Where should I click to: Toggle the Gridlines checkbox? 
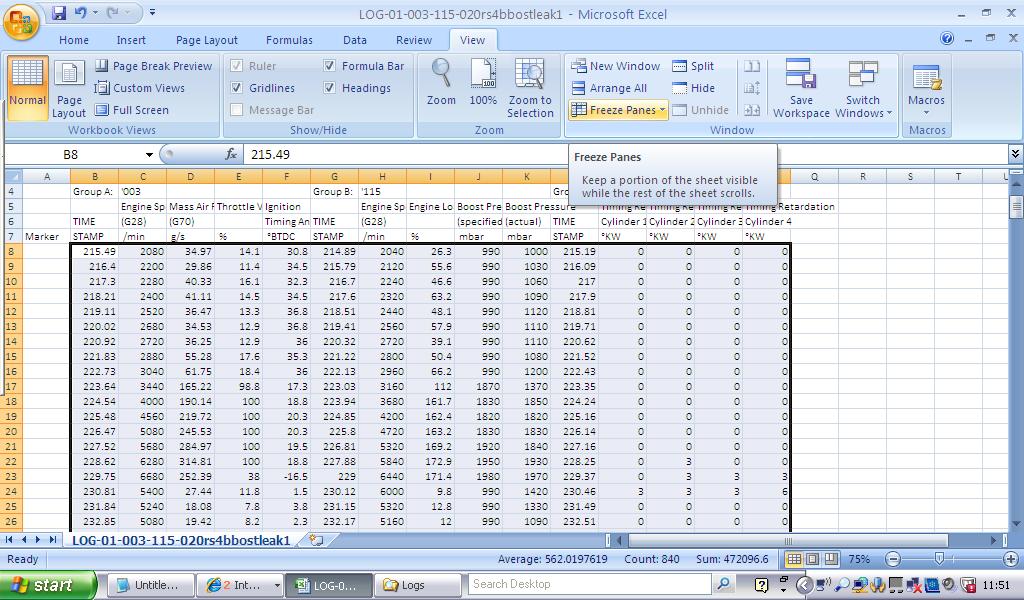pyautogui.click(x=237, y=88)
